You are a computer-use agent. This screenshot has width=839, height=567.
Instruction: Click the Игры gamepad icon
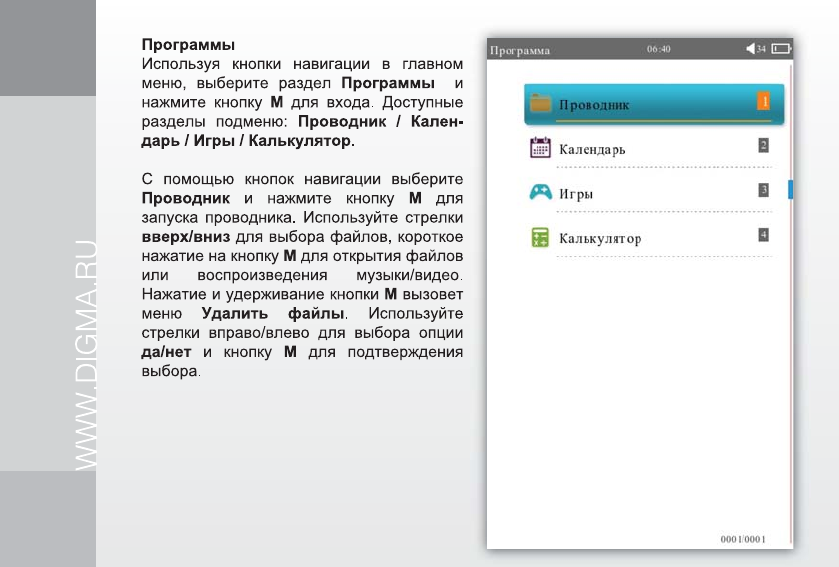tap(540, 192)
